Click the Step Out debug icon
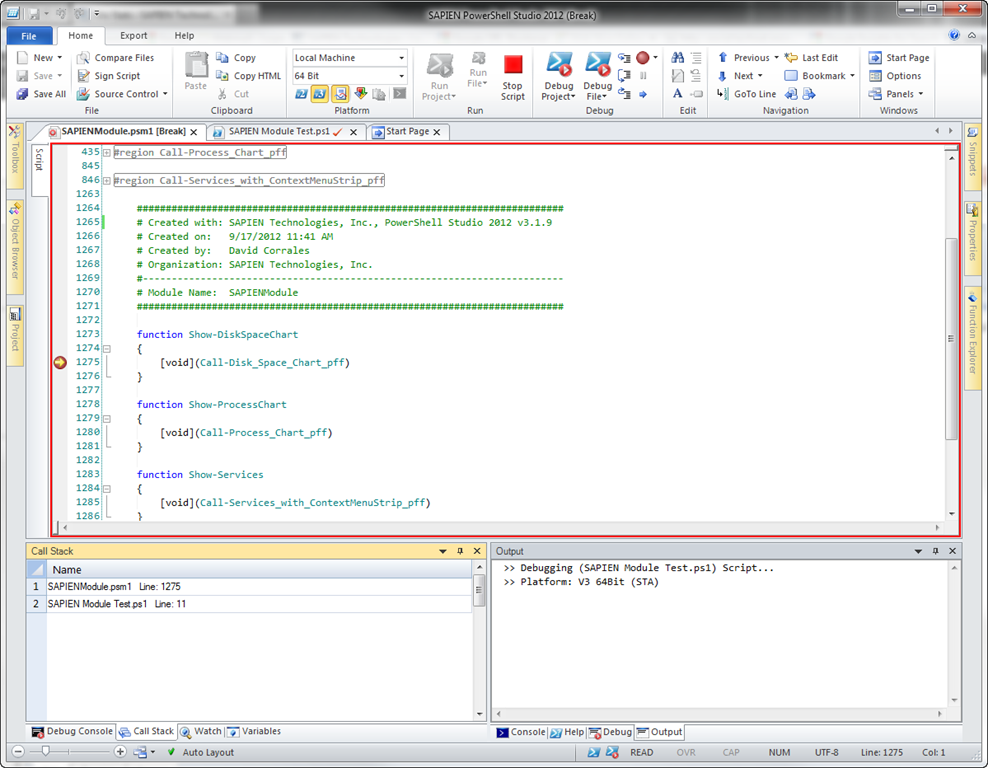 click(x=624, y=94)
